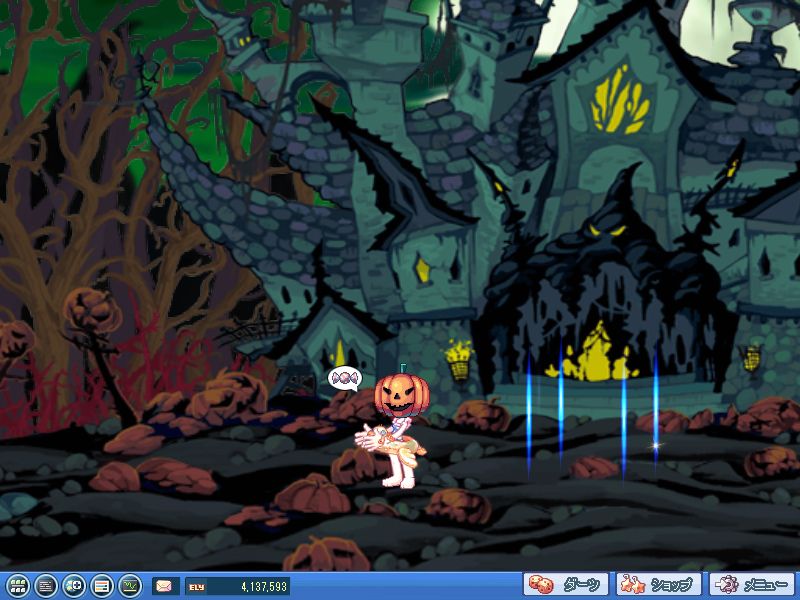Click the candy speech bubble
Viewport: 800px width, 600px height.
pos(345,379)
